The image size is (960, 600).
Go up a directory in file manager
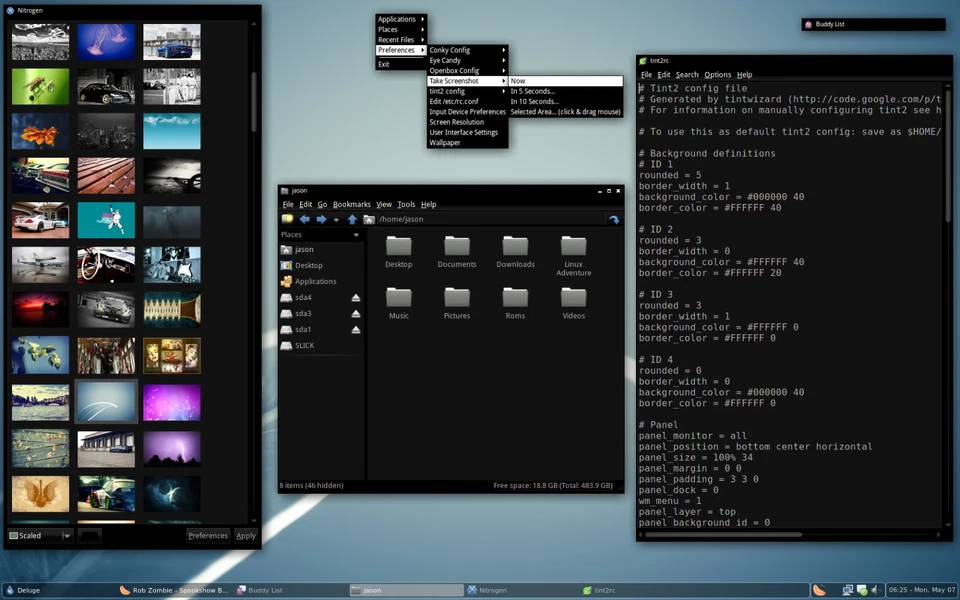pos(351,219)
